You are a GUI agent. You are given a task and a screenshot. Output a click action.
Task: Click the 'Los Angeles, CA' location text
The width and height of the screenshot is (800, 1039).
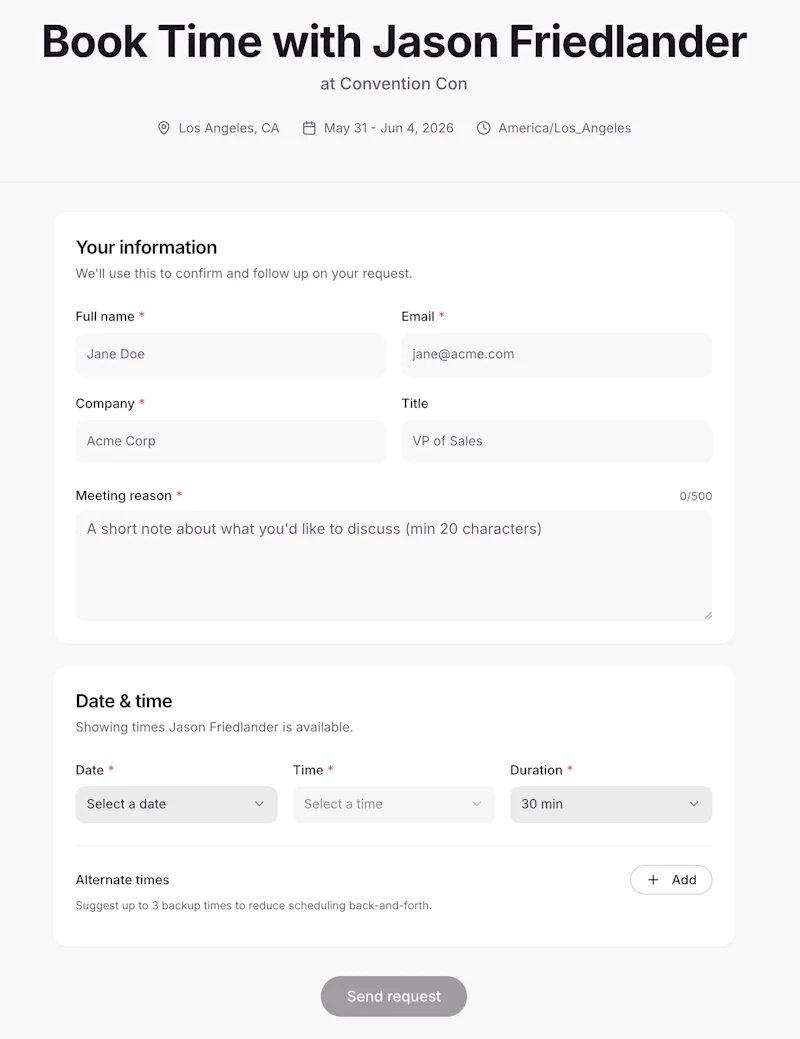click(x=229, y=128)
